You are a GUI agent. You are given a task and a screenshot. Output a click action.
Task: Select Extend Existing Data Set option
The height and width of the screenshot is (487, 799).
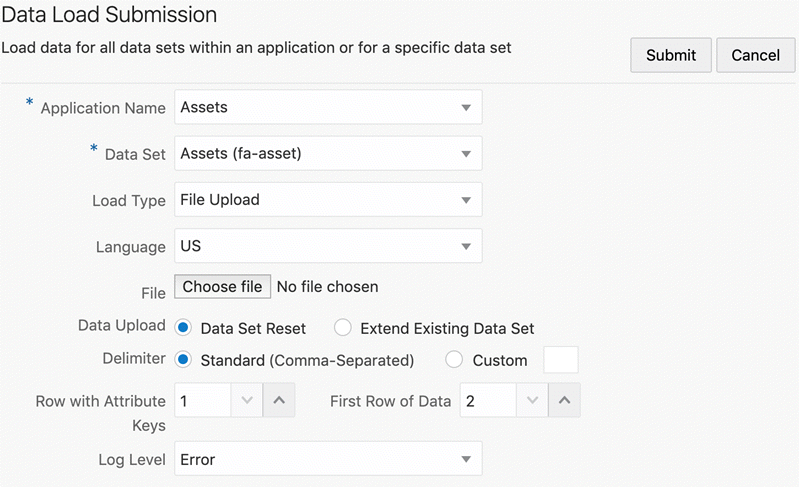pos(343,328)
